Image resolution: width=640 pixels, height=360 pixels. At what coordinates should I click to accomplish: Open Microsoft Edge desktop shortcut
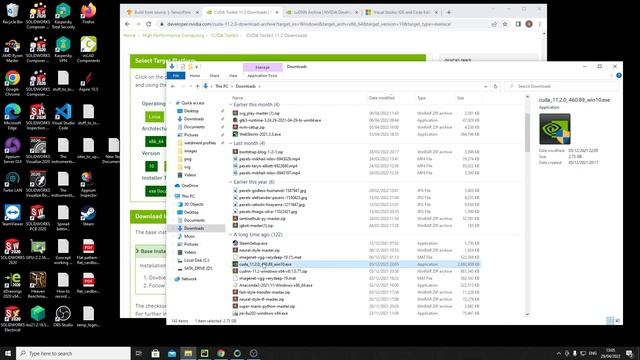tap(12, 117)
